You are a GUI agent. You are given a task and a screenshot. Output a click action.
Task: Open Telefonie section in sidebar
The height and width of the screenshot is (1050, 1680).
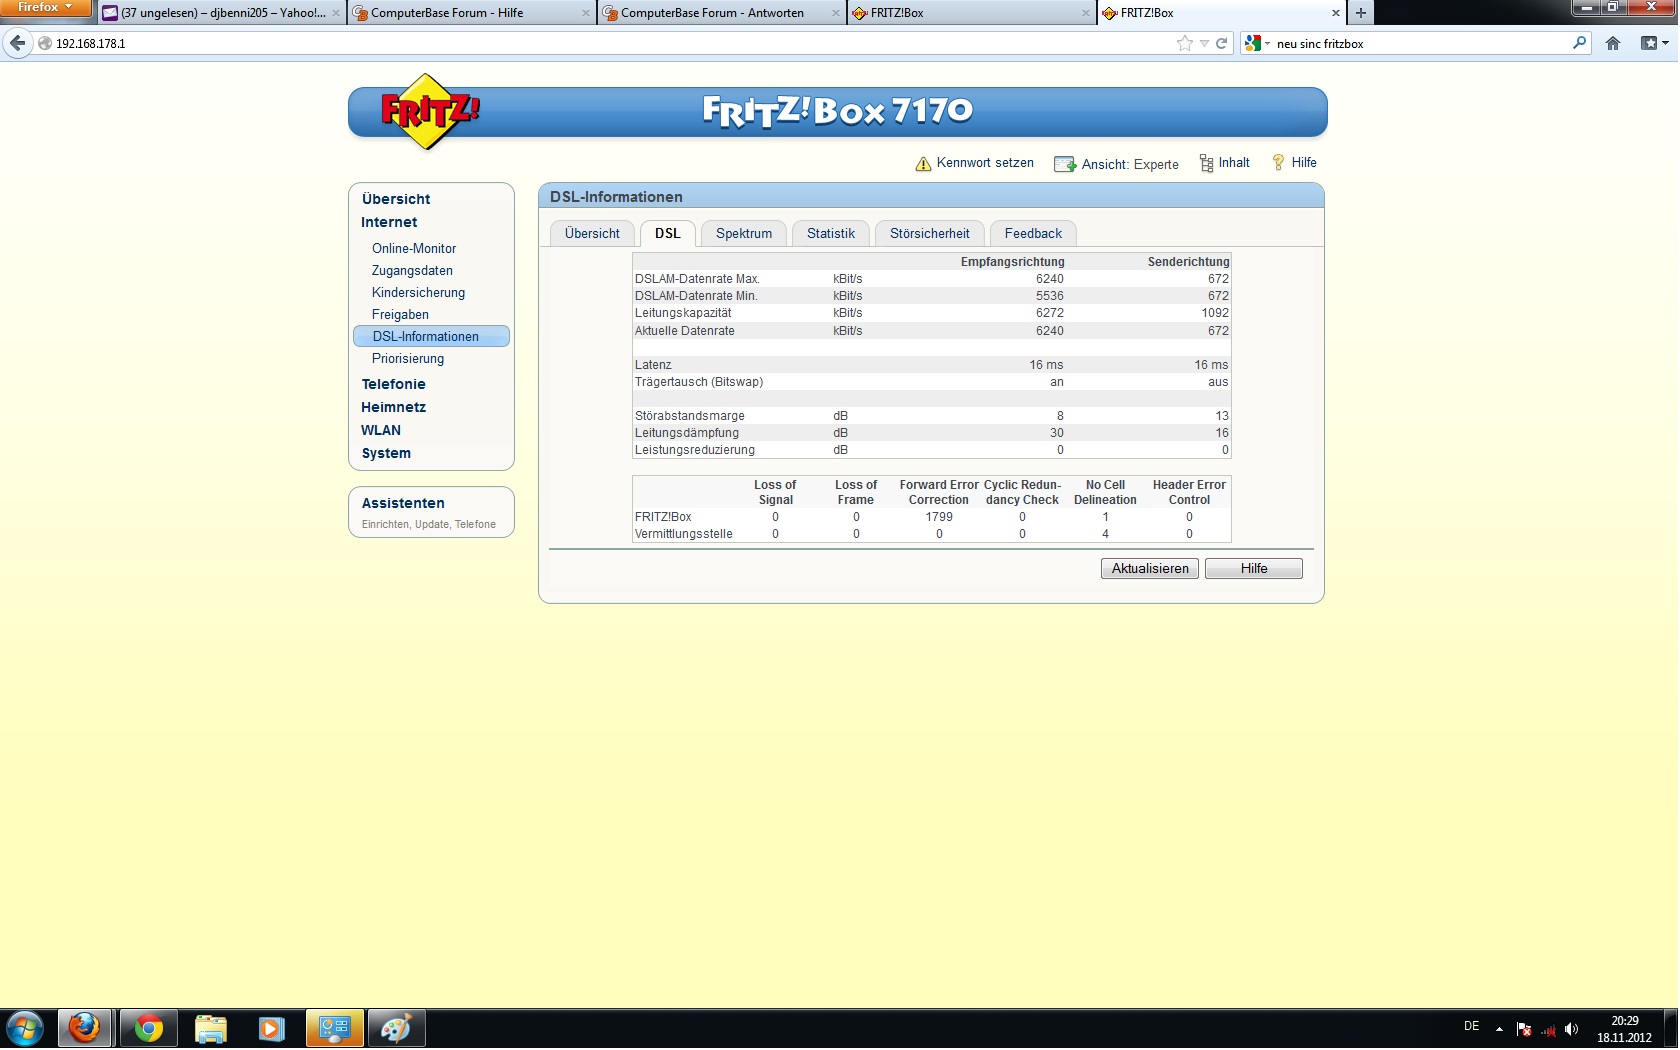[x=393, y=384]
